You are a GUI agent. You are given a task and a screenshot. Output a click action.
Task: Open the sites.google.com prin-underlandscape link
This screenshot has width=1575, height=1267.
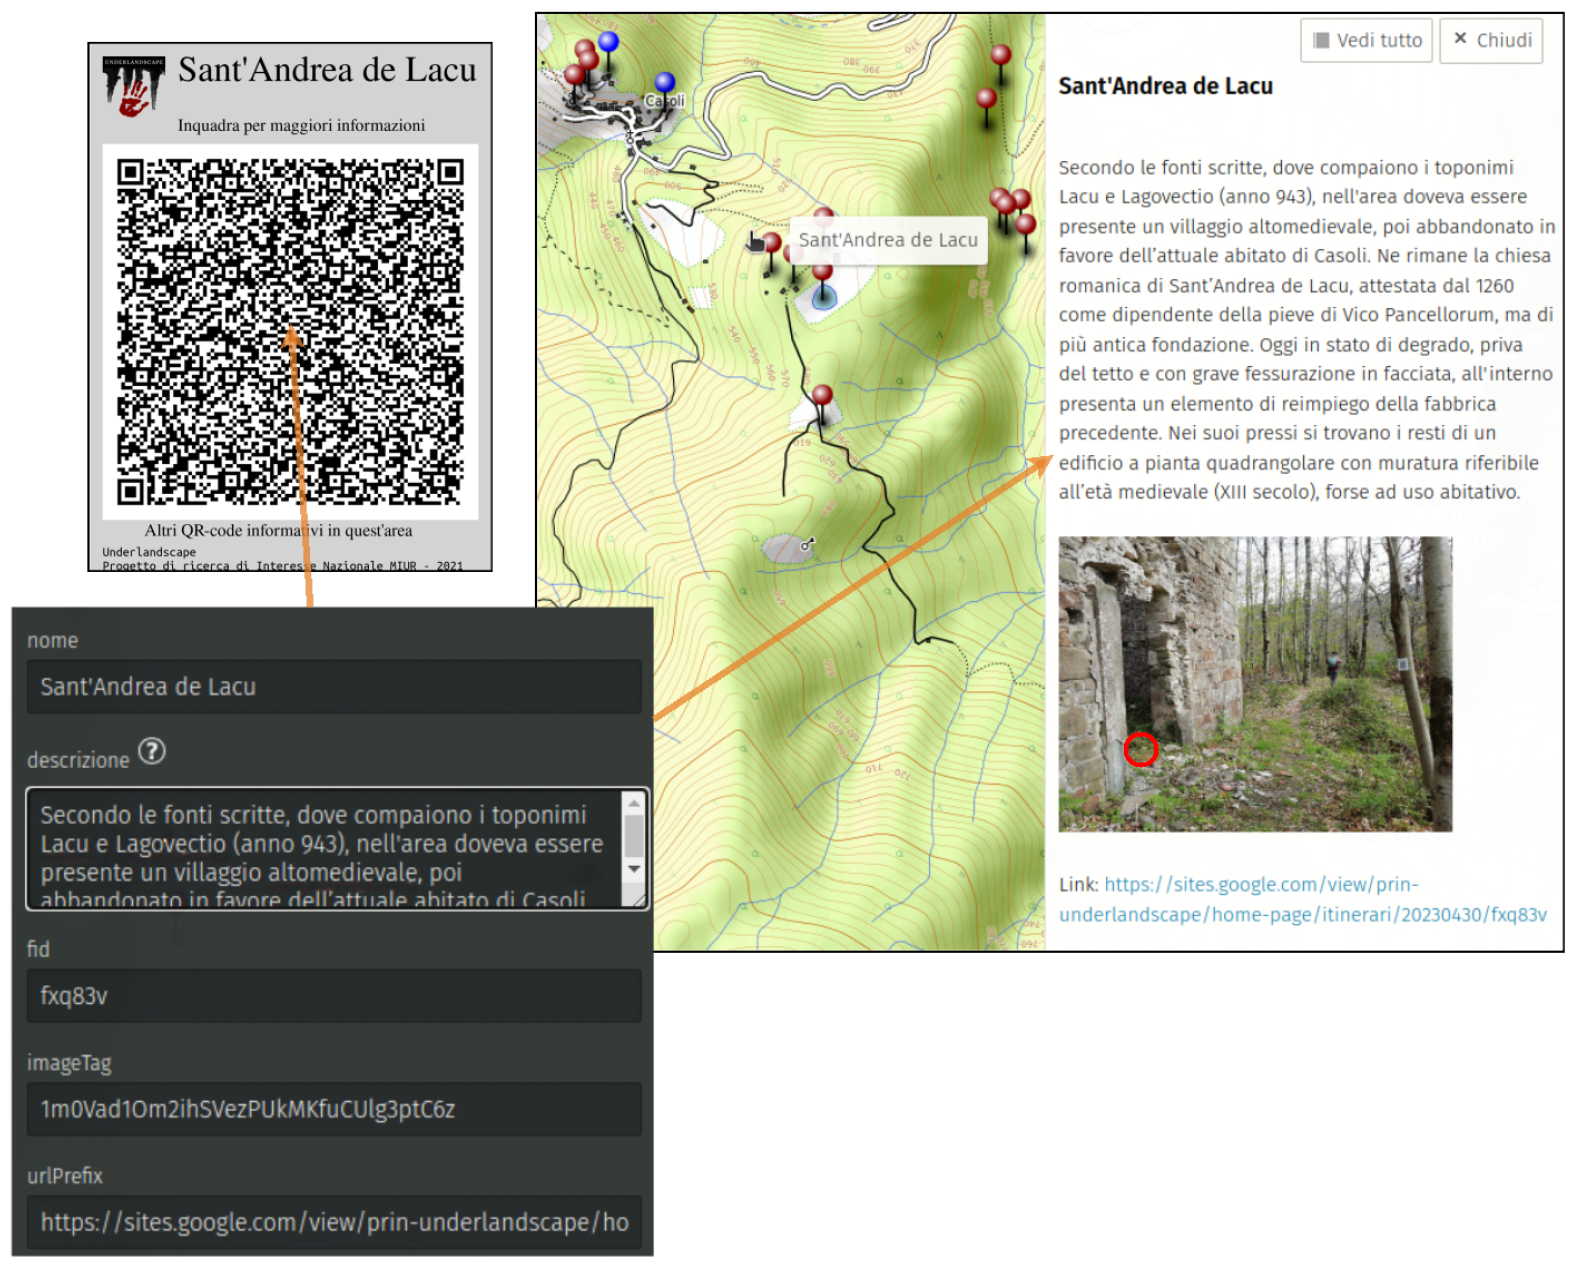1303,899
